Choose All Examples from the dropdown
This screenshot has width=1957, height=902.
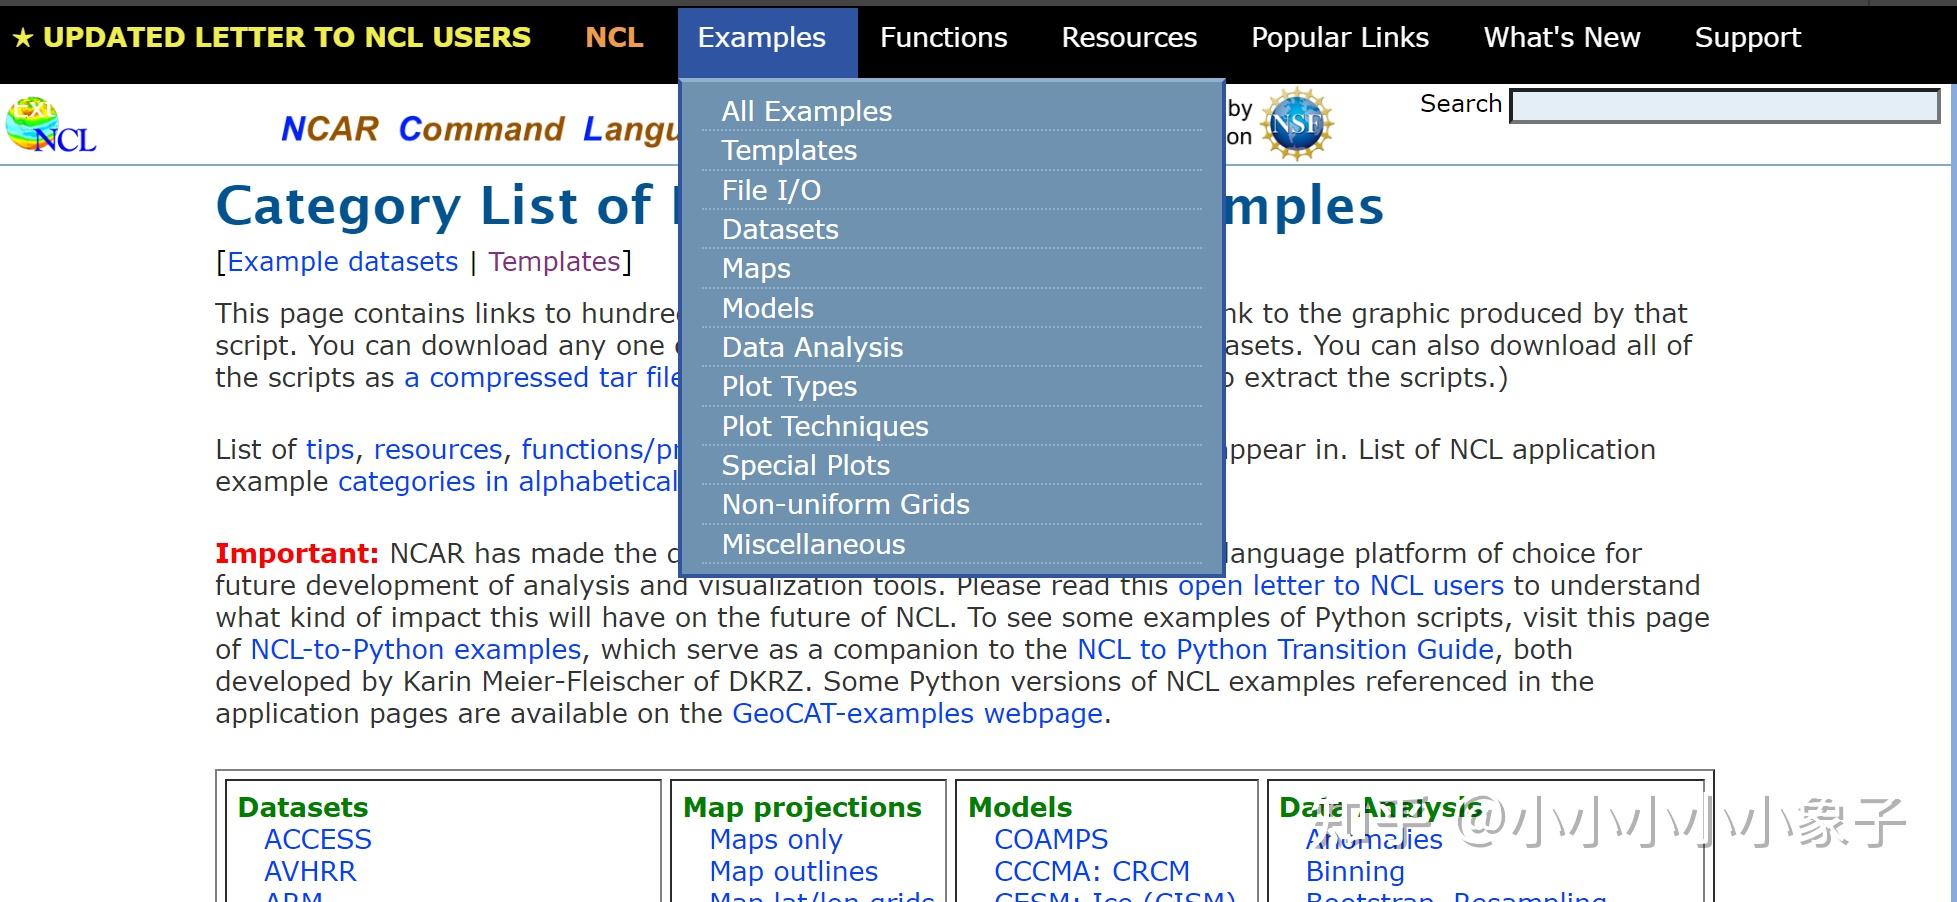click(807, 111)
